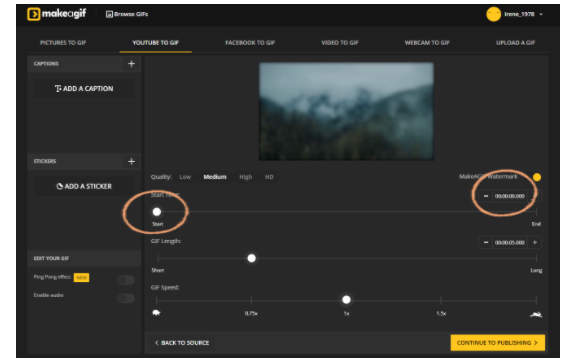
Task: Click the Irene_1978 user avatar
Action: (x=493, y=14)
